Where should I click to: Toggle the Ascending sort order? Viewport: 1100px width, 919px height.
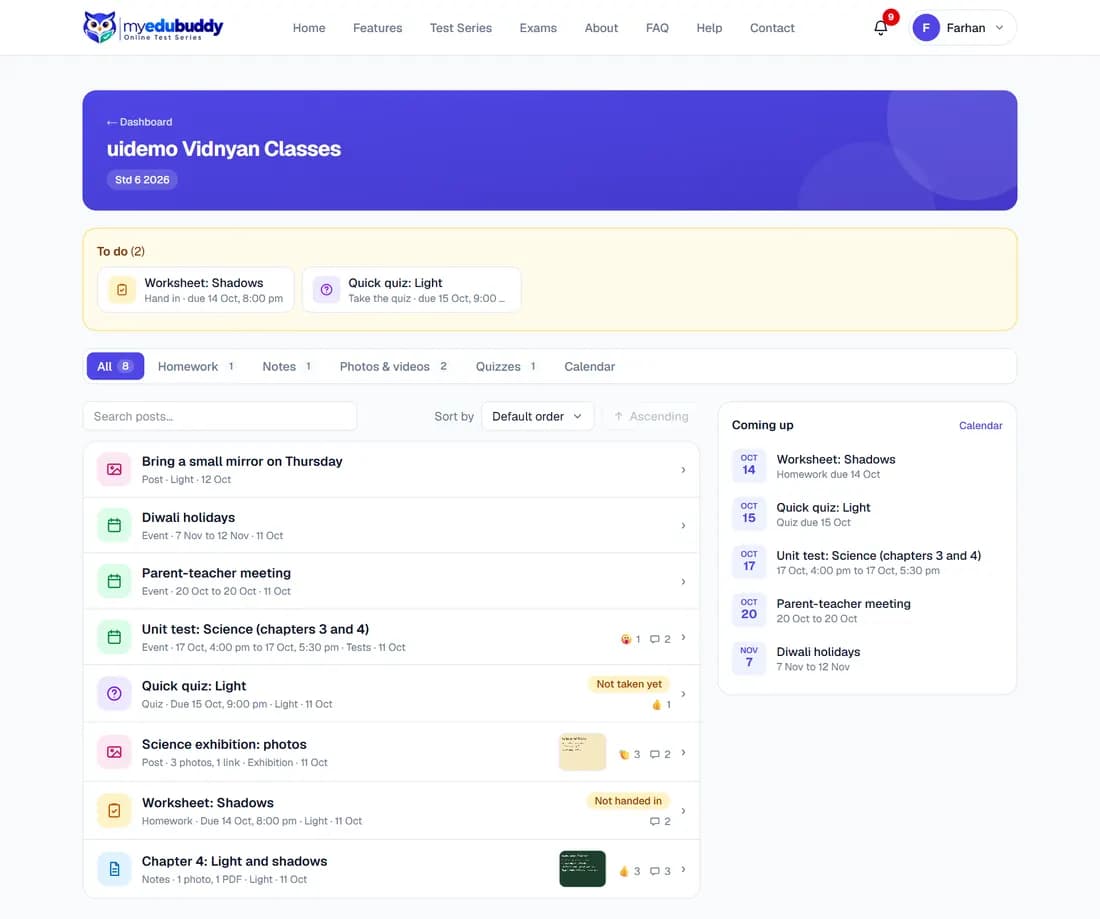click(651, 417)
